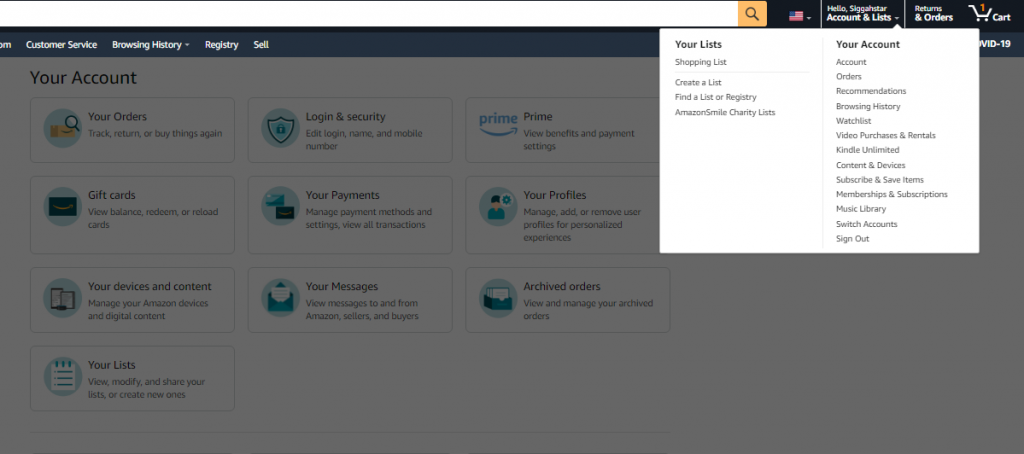The width and height of the screenshot is (1024, 454).
Task: Select Account in Your Account menu
Action: tap(851, 62)
